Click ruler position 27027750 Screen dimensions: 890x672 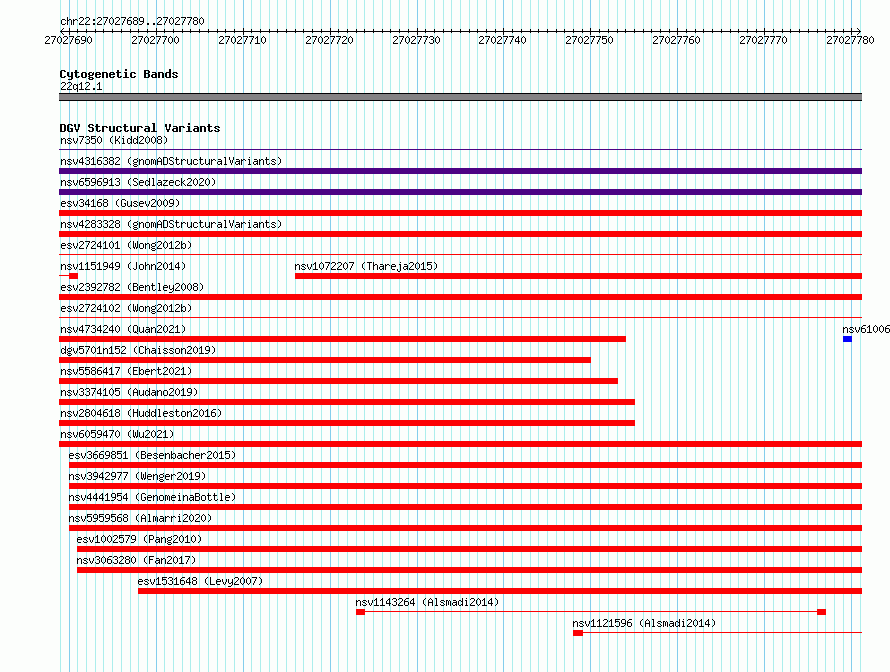pyautogui.click(x=589, y=40)
